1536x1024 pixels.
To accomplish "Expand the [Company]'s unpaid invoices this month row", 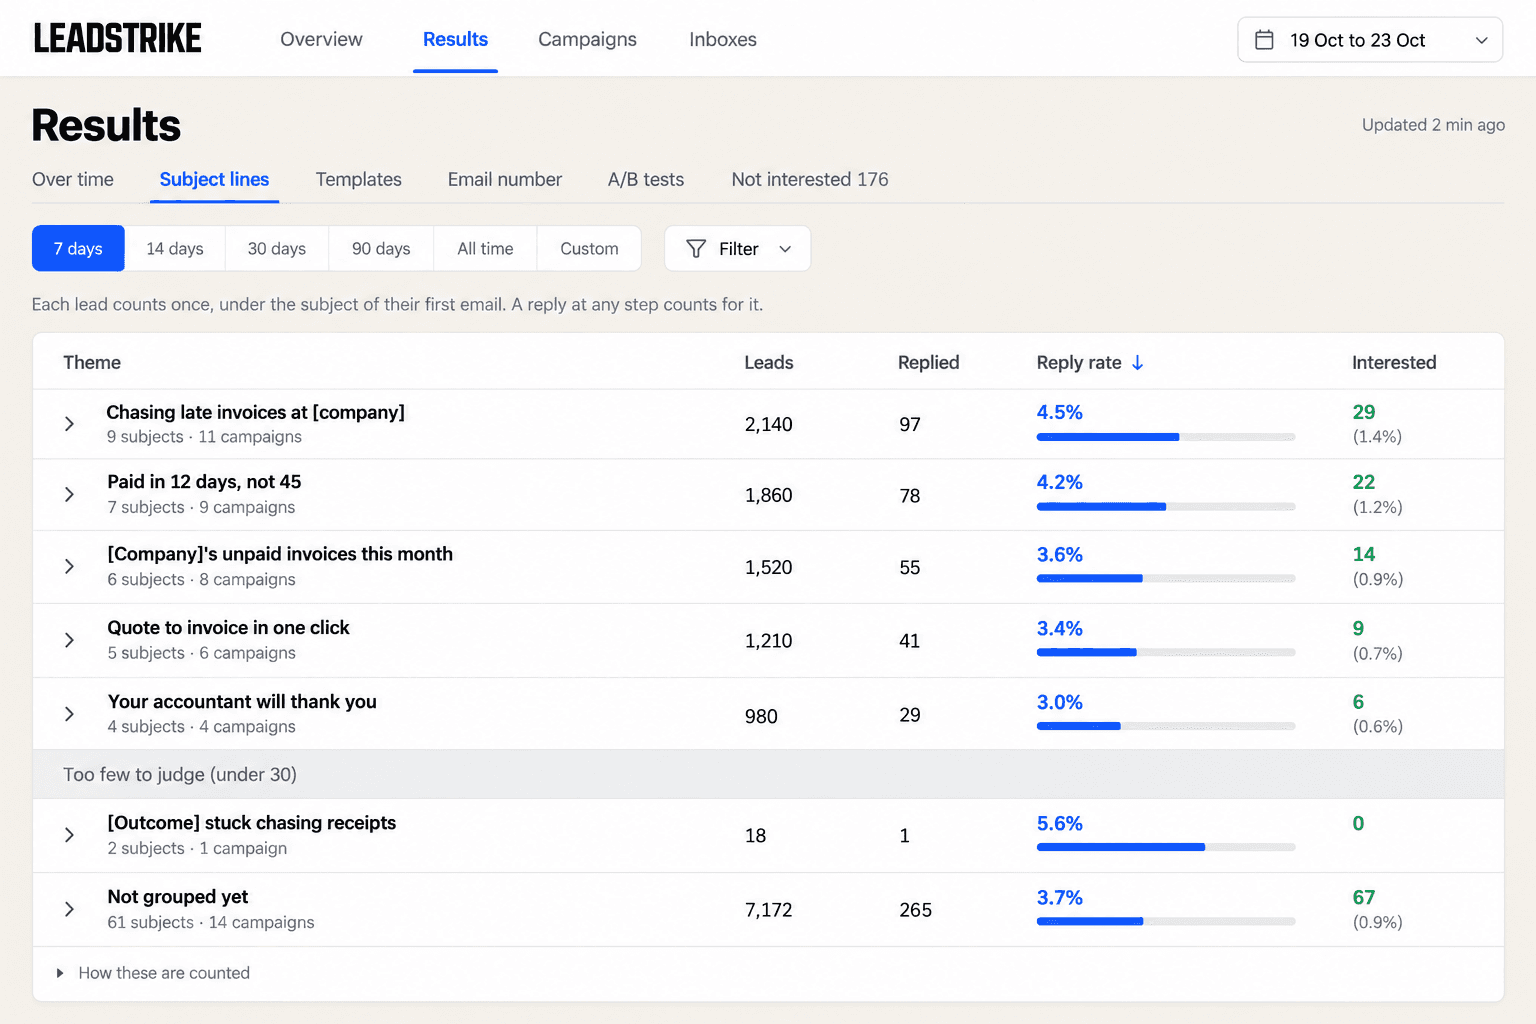I will point(69,567).
